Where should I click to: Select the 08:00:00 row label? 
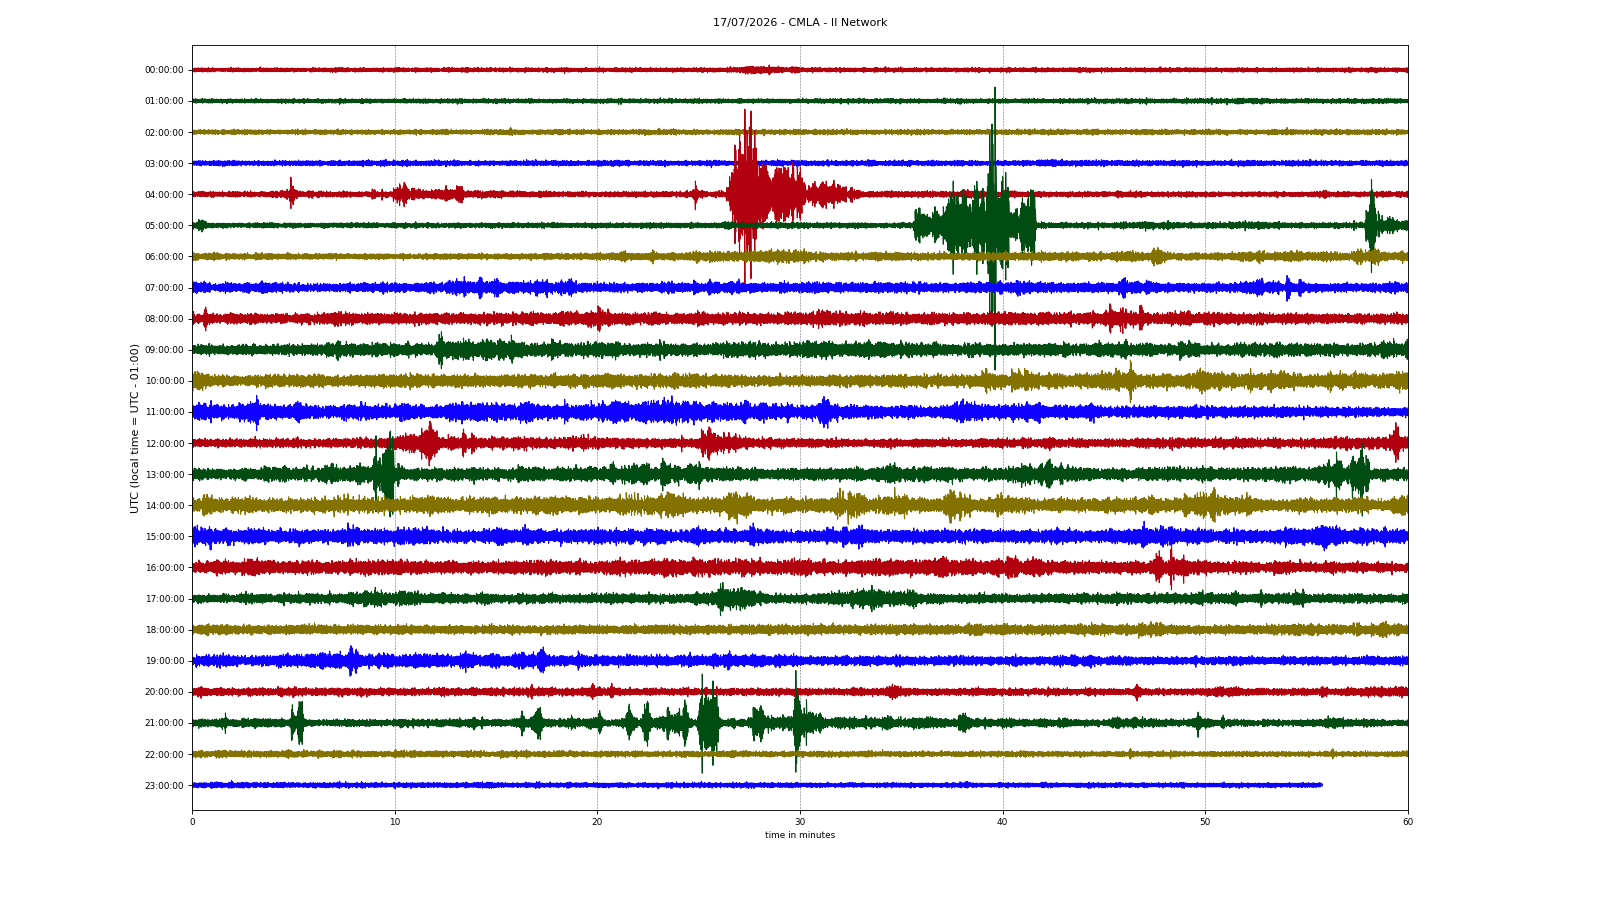click(x=164, y=319)
